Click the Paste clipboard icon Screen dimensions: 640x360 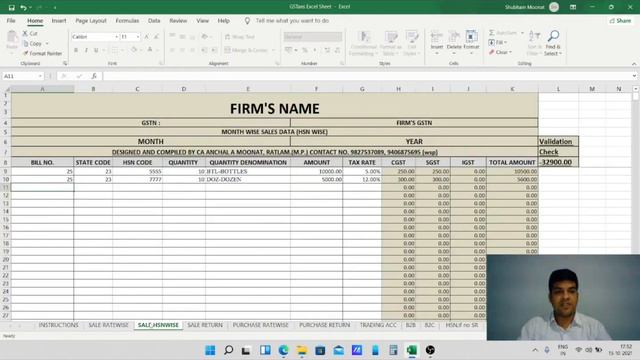click(12, 37)
